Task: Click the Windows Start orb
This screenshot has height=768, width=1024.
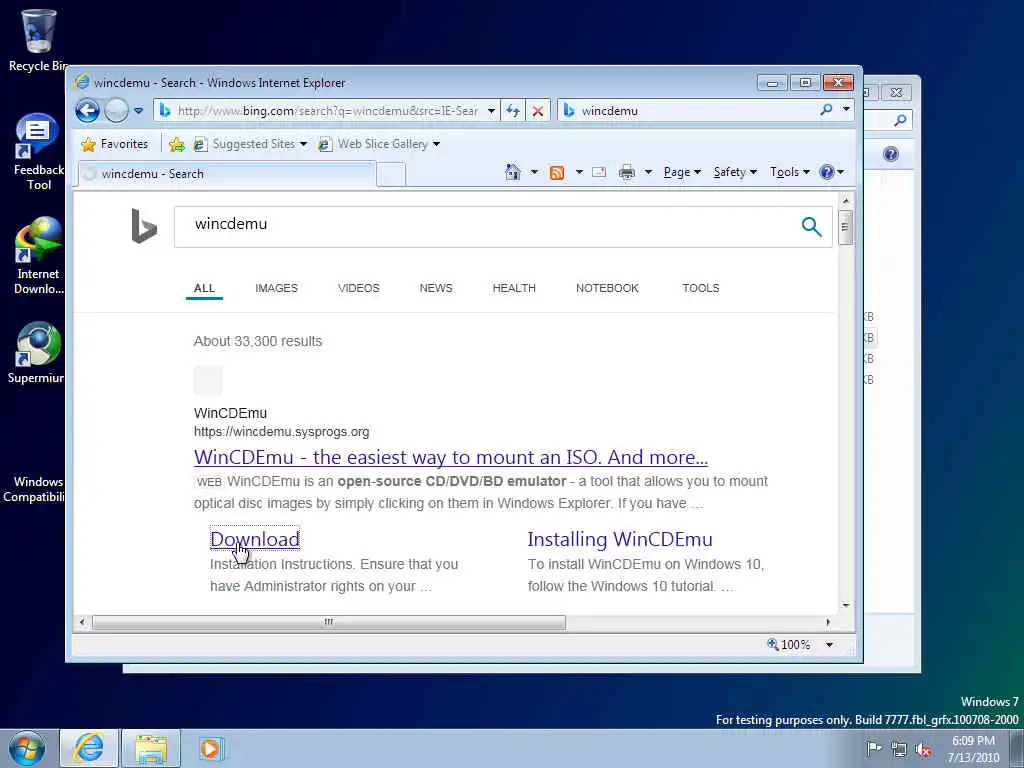Action: point(27,748)
